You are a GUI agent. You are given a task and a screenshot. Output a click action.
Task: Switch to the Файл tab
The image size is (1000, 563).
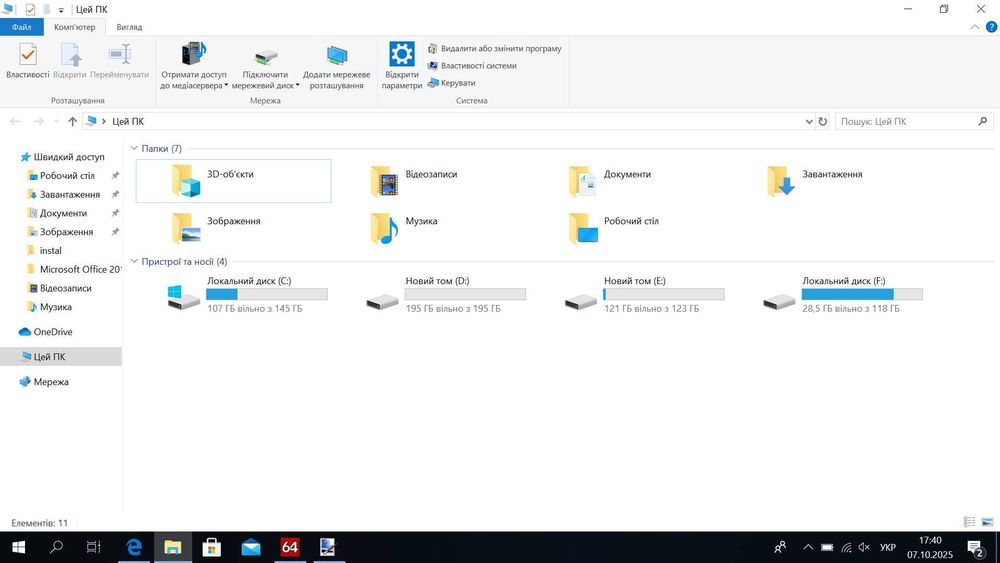pyautogui.click(x=22, y=27)
